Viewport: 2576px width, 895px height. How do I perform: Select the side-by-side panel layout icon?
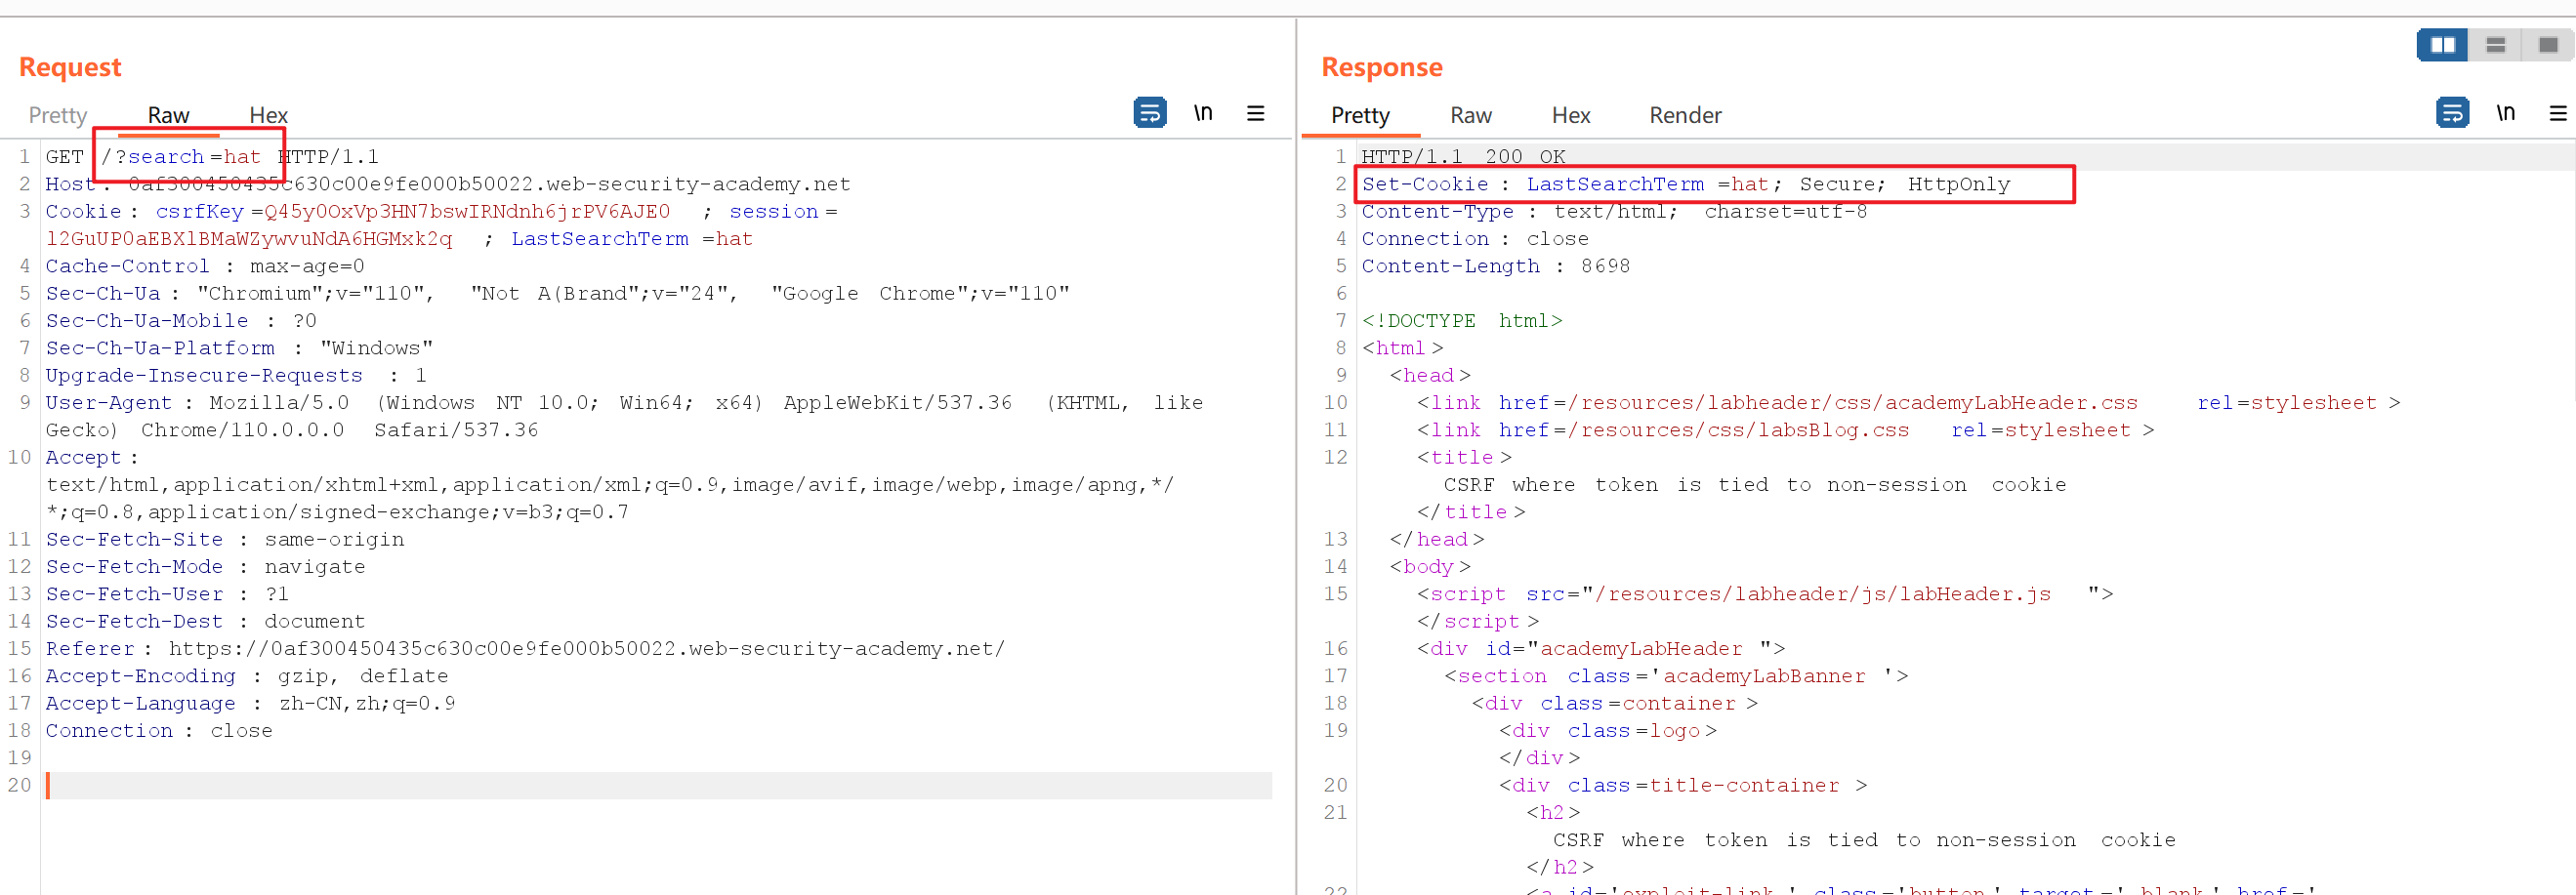[2441, 44]
